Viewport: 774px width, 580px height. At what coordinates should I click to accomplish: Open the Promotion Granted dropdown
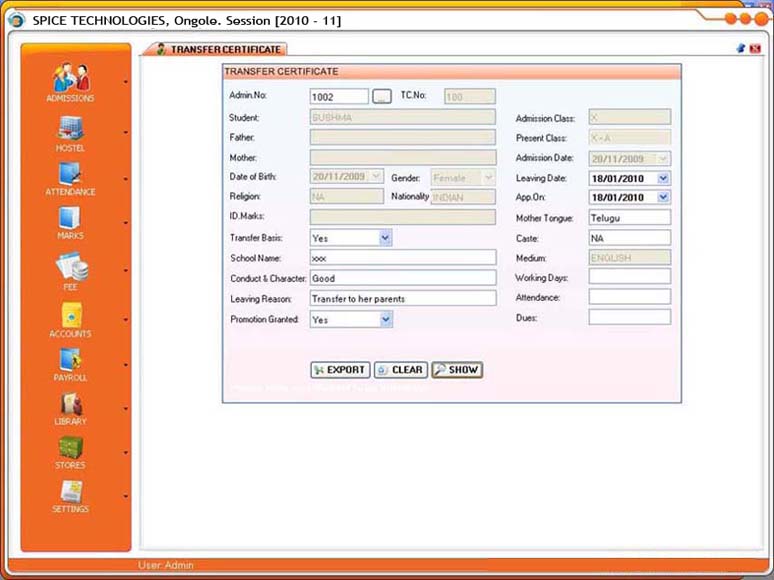coord(385,319)
